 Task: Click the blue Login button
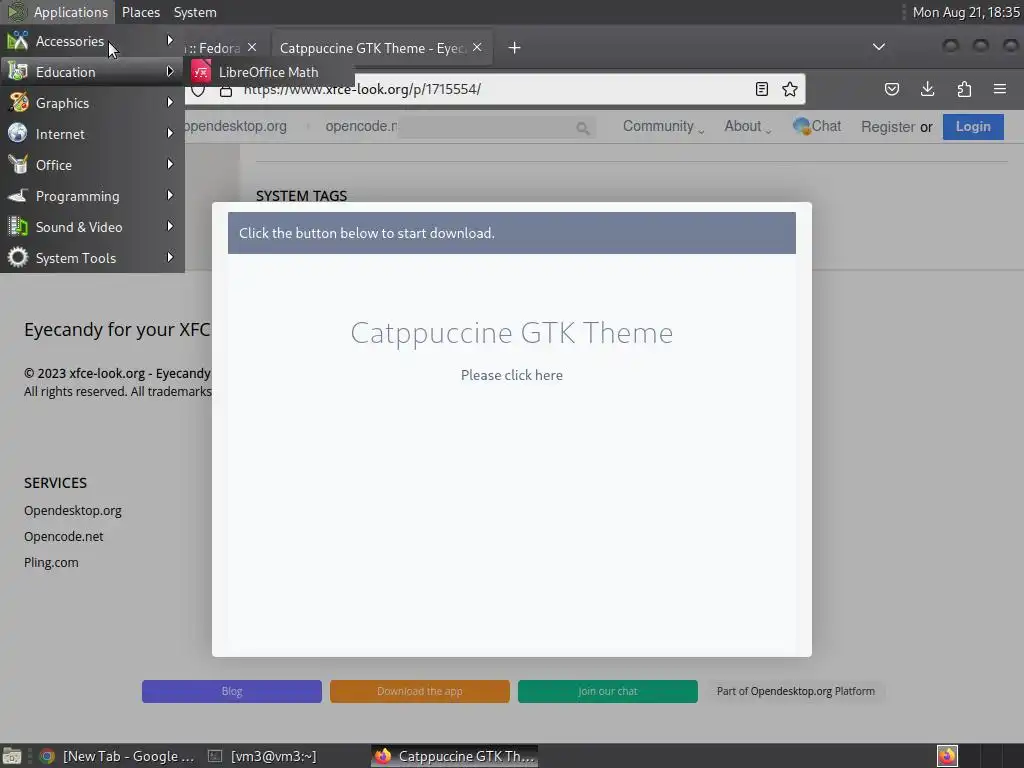click(x=973, y=127)
